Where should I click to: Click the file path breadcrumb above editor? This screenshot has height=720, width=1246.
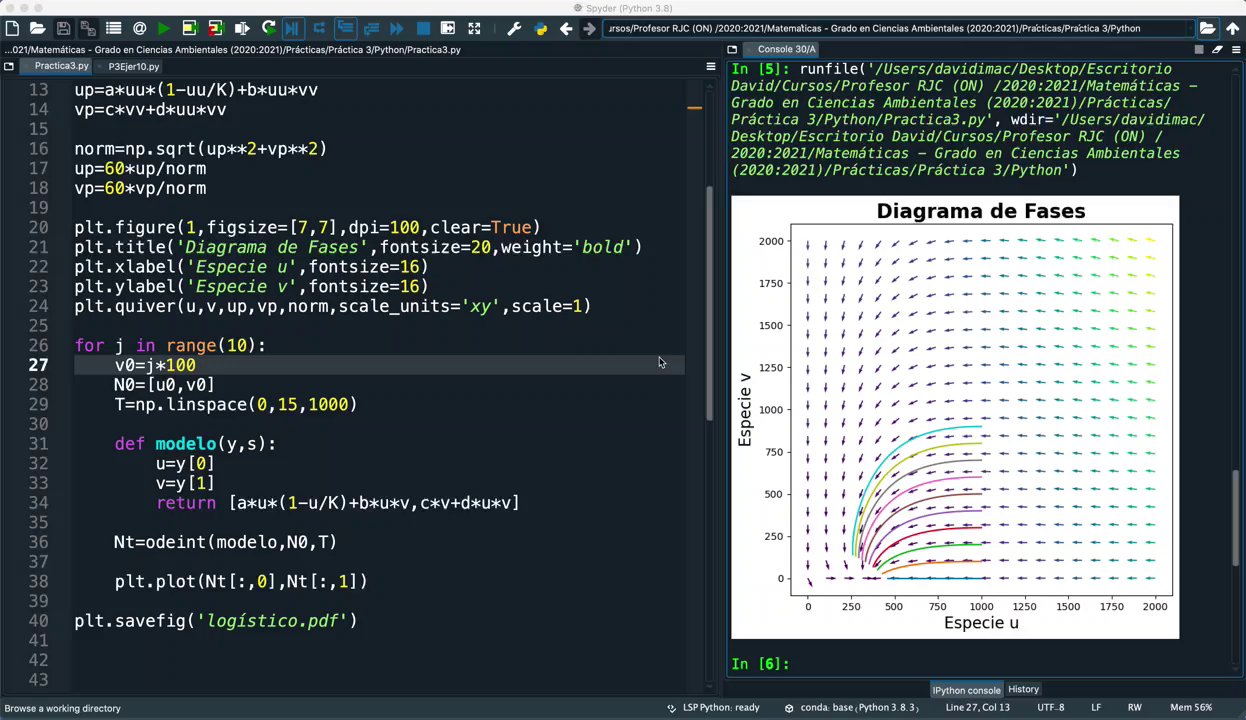click(x=233, y=49)
